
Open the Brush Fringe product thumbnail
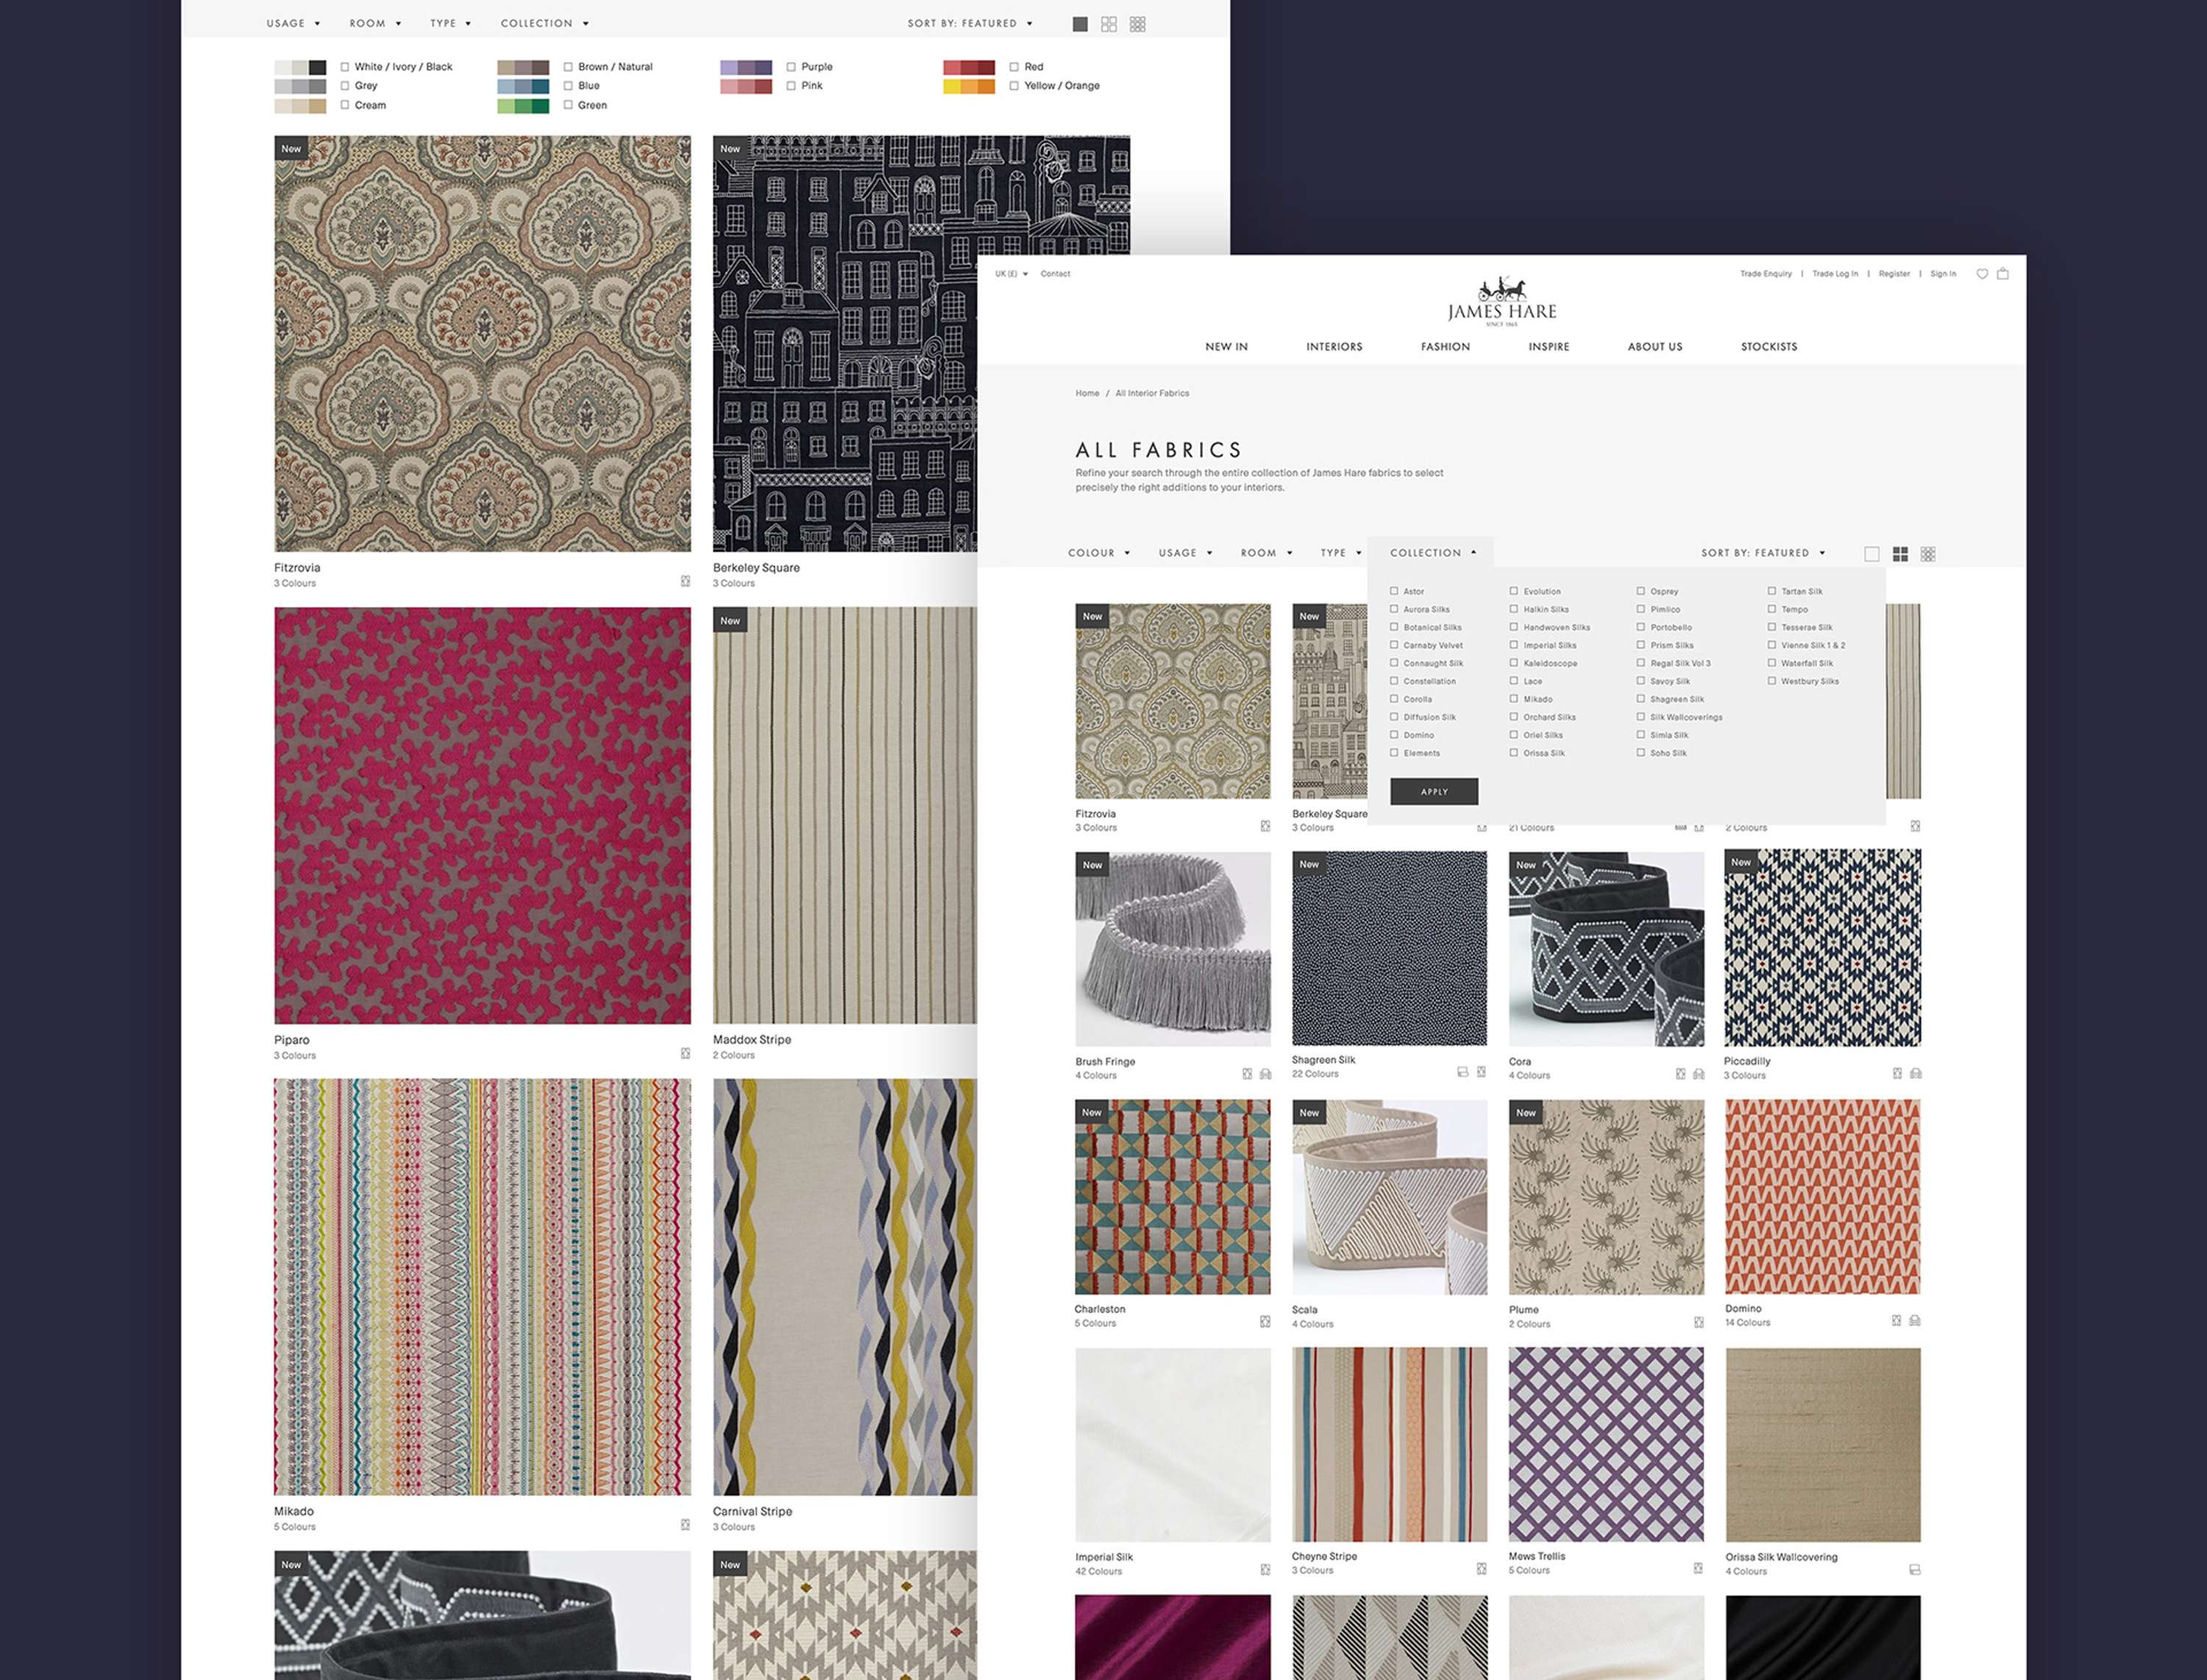click(1173, 949)
